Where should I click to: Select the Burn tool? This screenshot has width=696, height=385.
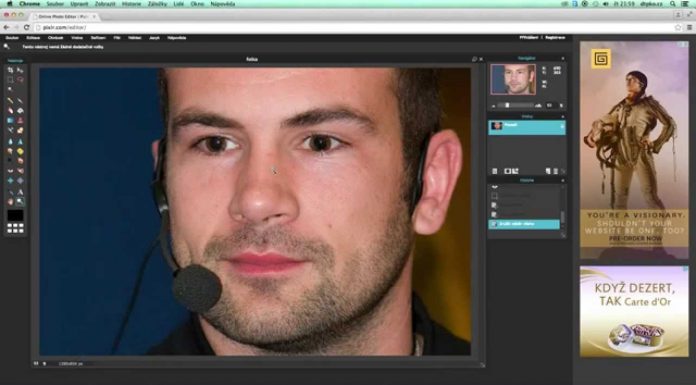pos(20,161)
